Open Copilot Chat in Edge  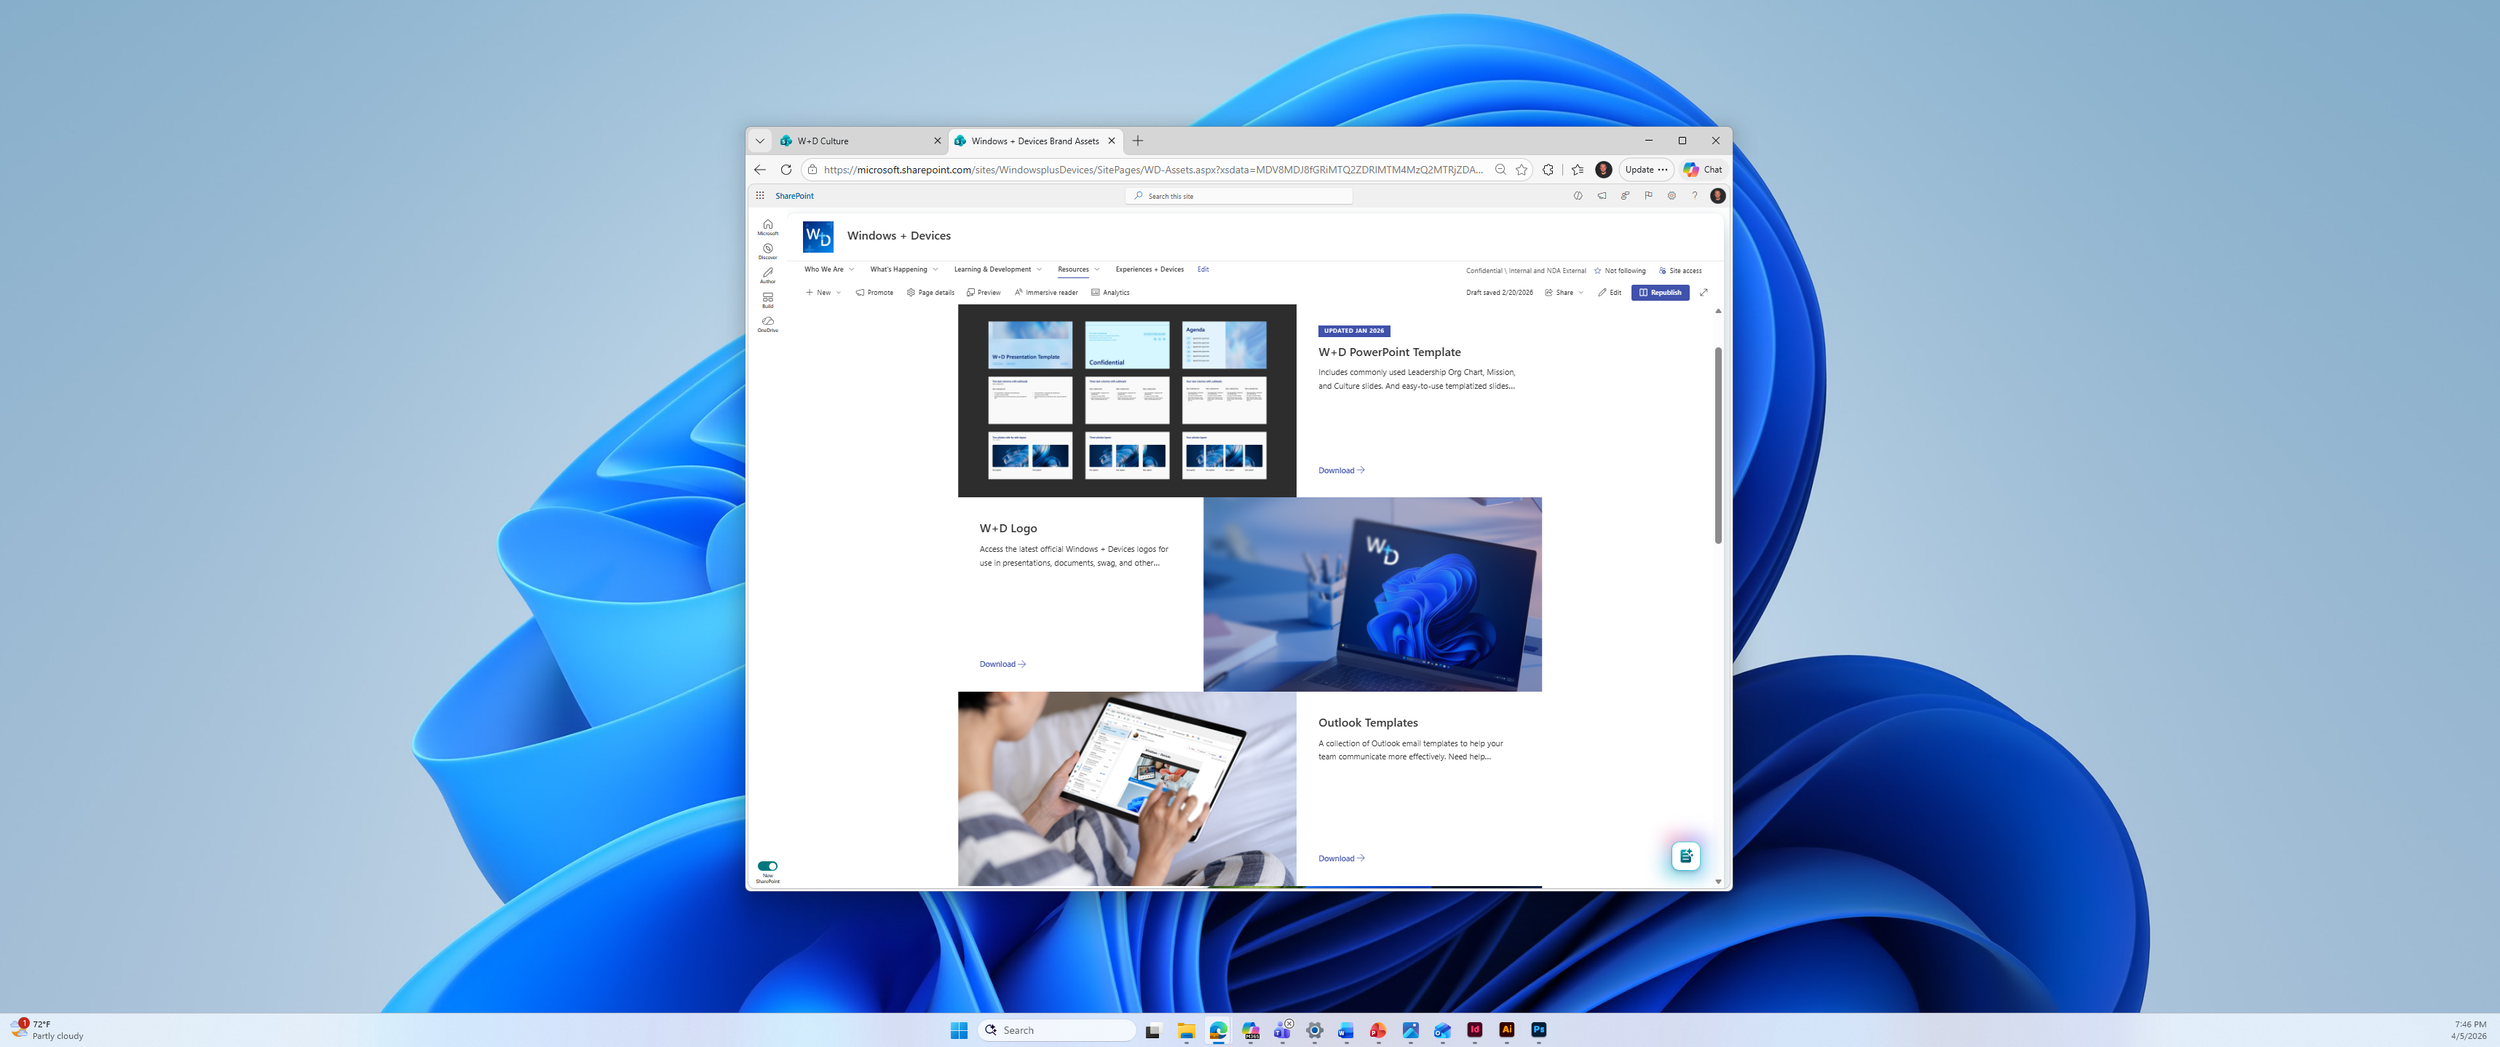pyautogui.click(x=1702, y=170)
